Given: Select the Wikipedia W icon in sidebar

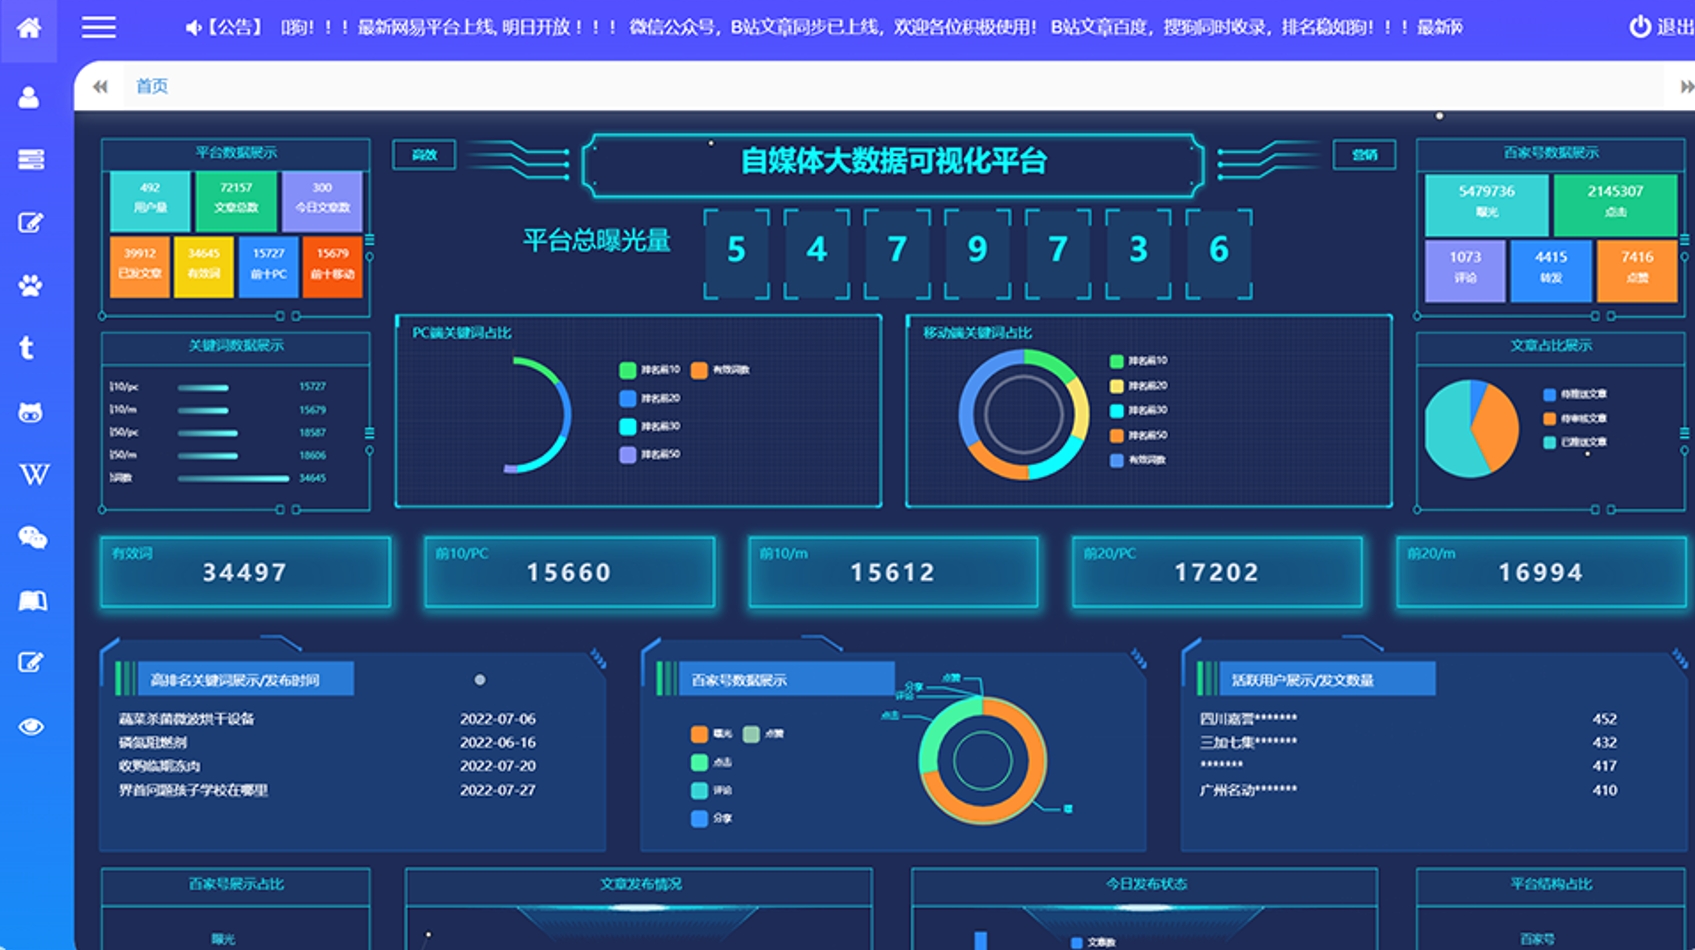Looking at the screenshot, I should pyautogui.click(x=33, y=474).
